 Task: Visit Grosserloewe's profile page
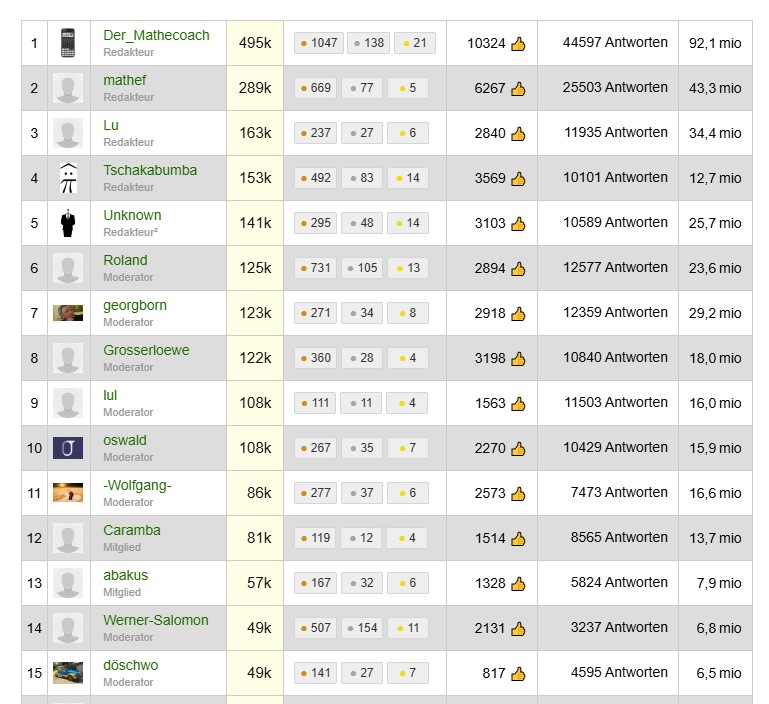[x=146, y=350]
